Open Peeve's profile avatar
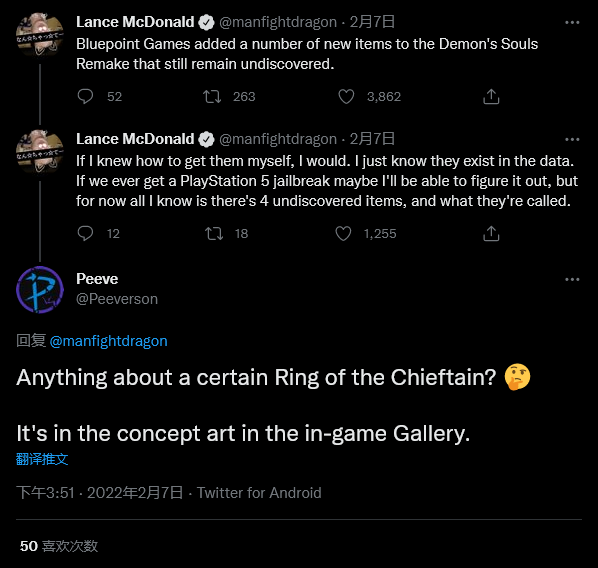Screen dimensions: 598x568 point(40,290)
